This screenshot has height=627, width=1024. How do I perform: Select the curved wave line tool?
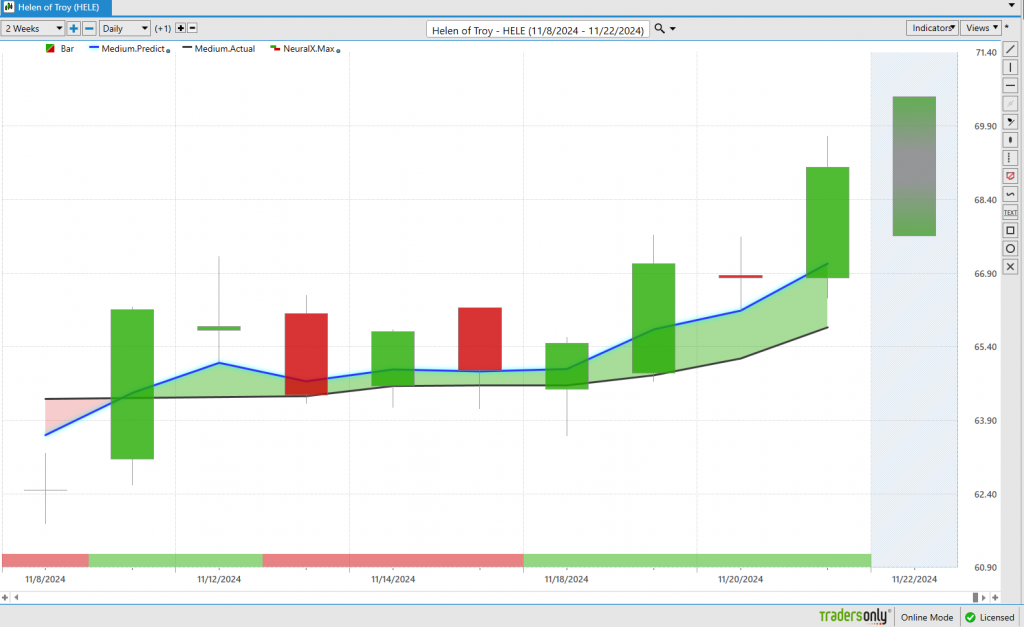(x=1010, y=193)
